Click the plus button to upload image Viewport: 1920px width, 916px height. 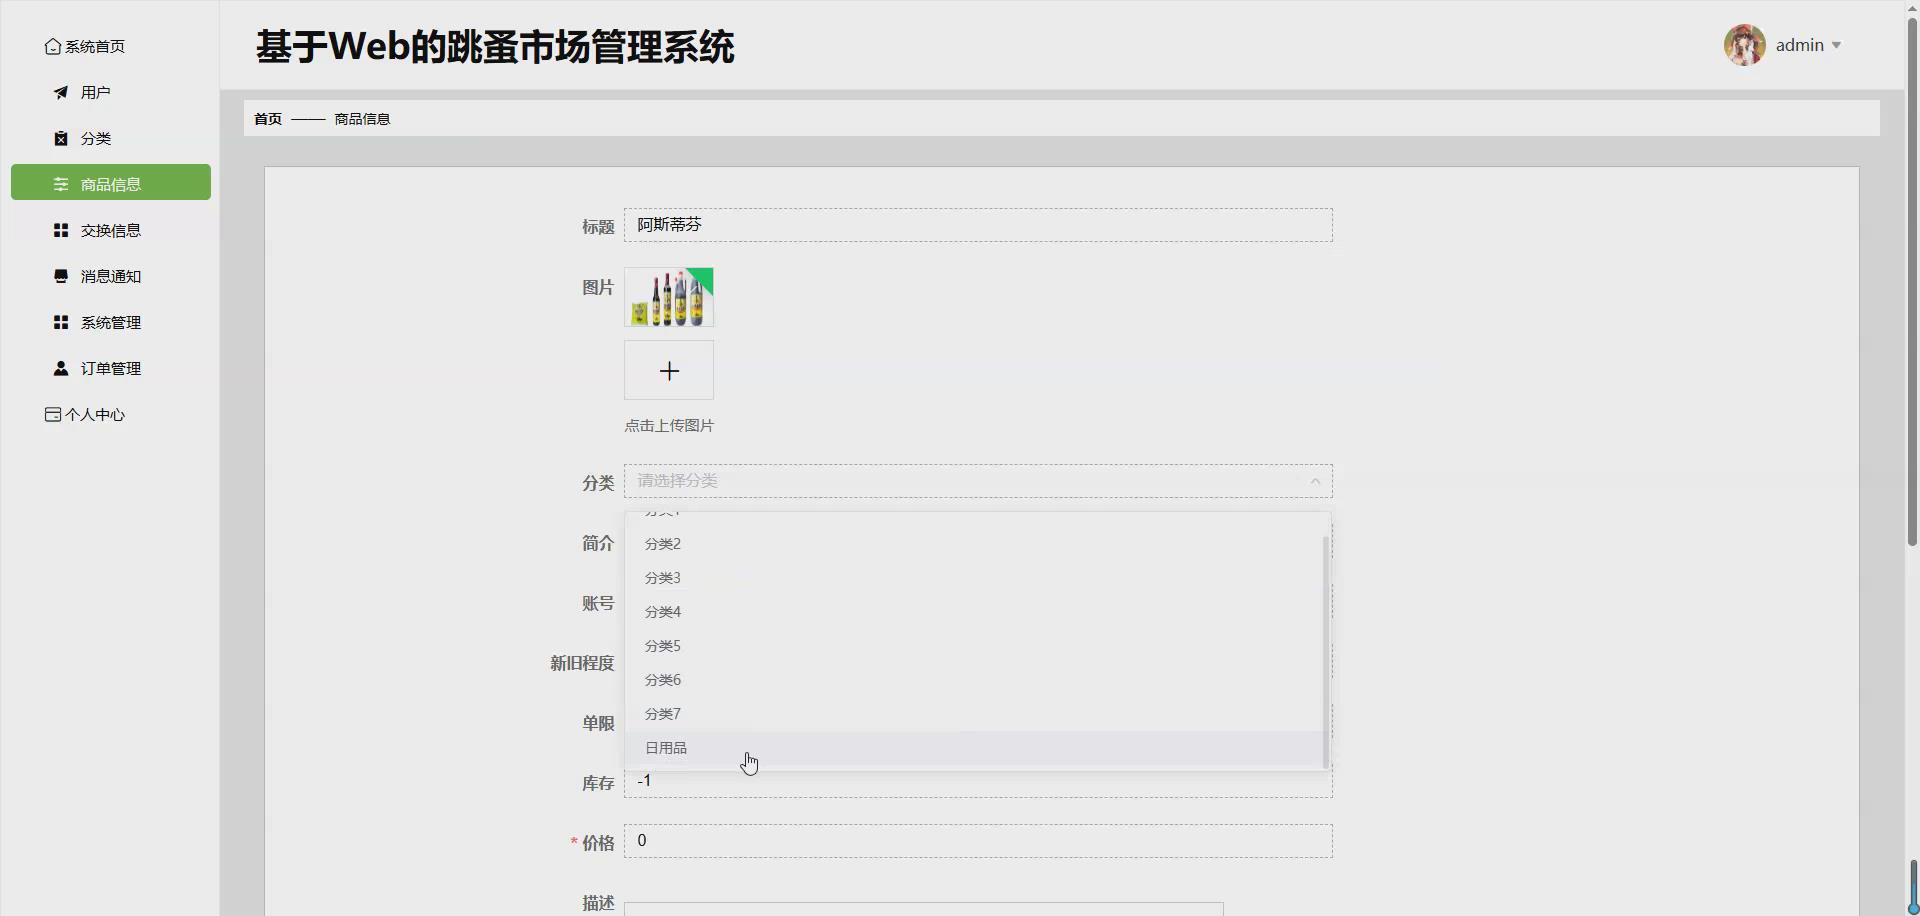(x=668, y=370)
